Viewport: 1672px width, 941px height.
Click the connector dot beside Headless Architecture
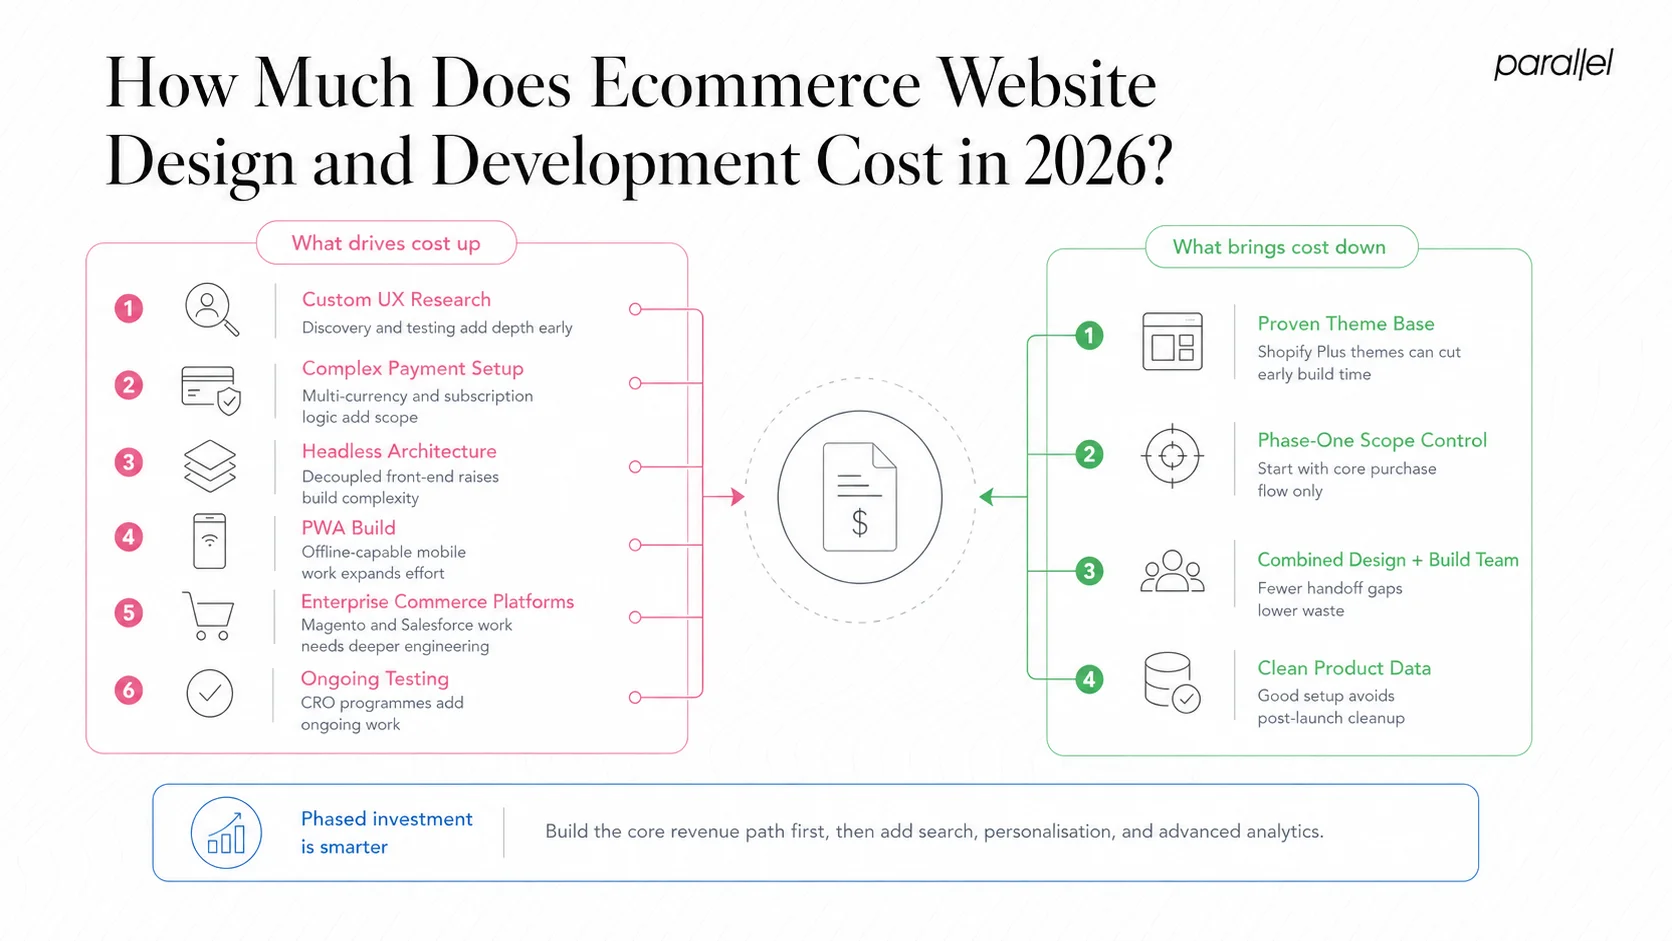[x=634, y=466]
